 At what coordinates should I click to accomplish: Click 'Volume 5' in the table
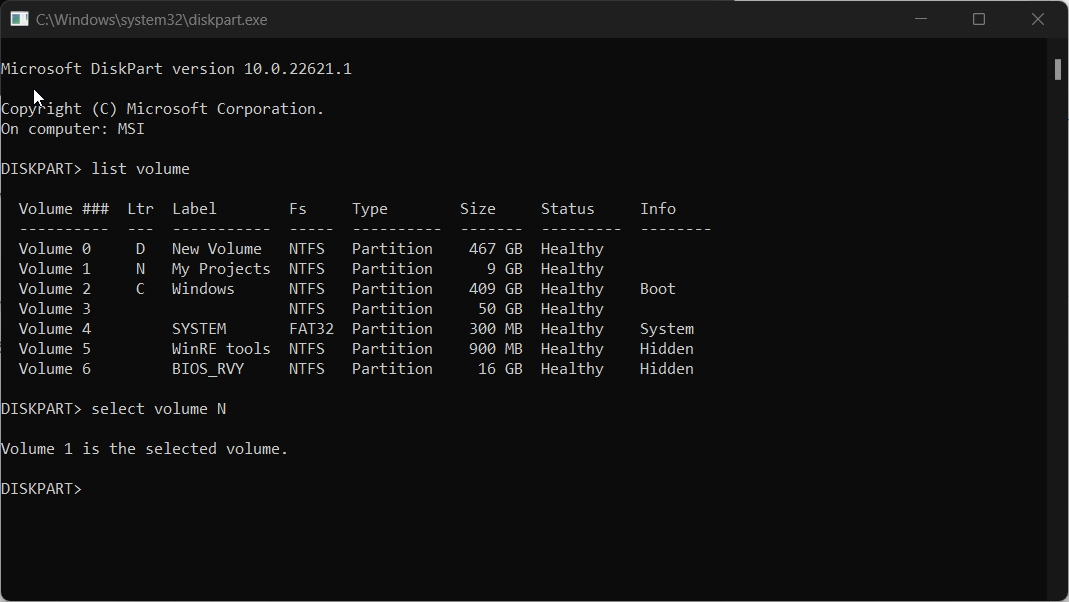[55, 349]
